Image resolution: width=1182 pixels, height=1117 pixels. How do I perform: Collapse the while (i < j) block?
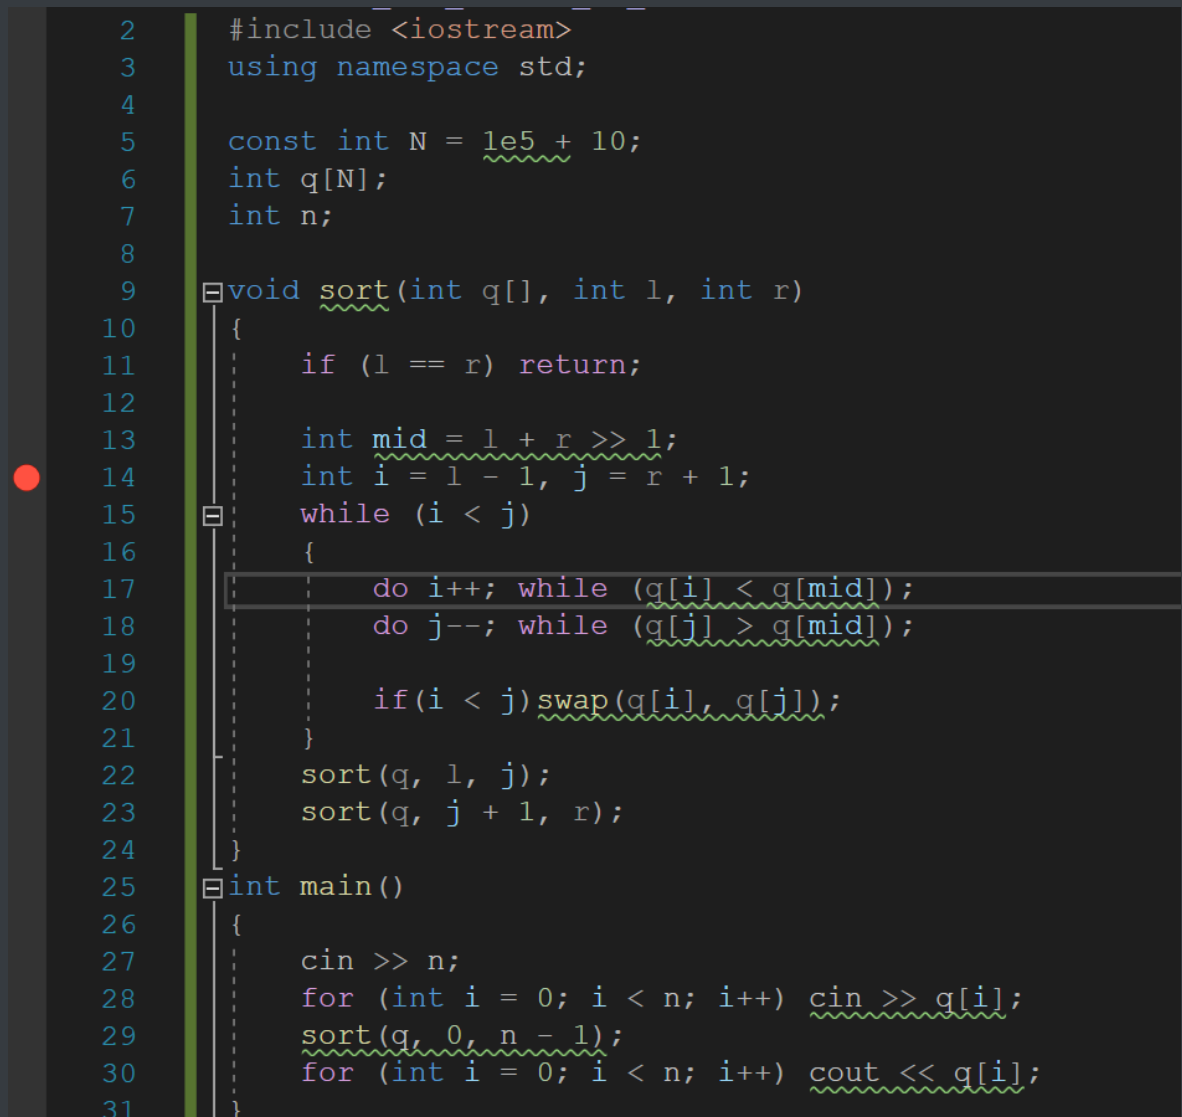(213, 516)
